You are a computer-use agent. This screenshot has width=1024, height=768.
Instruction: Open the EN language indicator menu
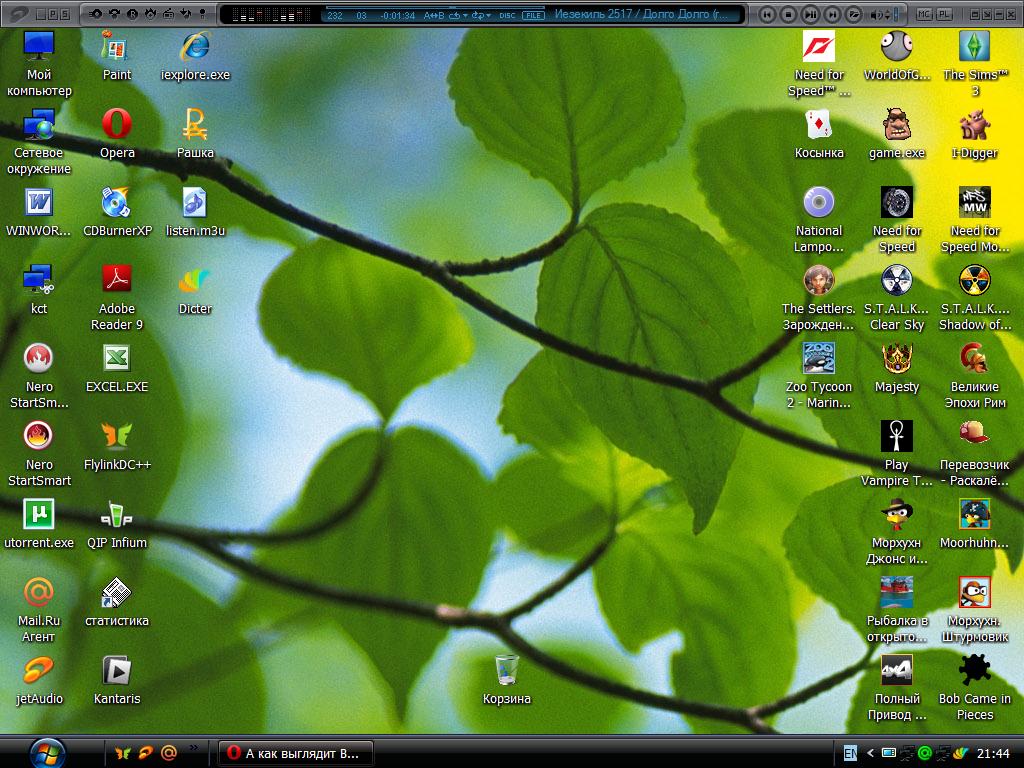(850, 752)
